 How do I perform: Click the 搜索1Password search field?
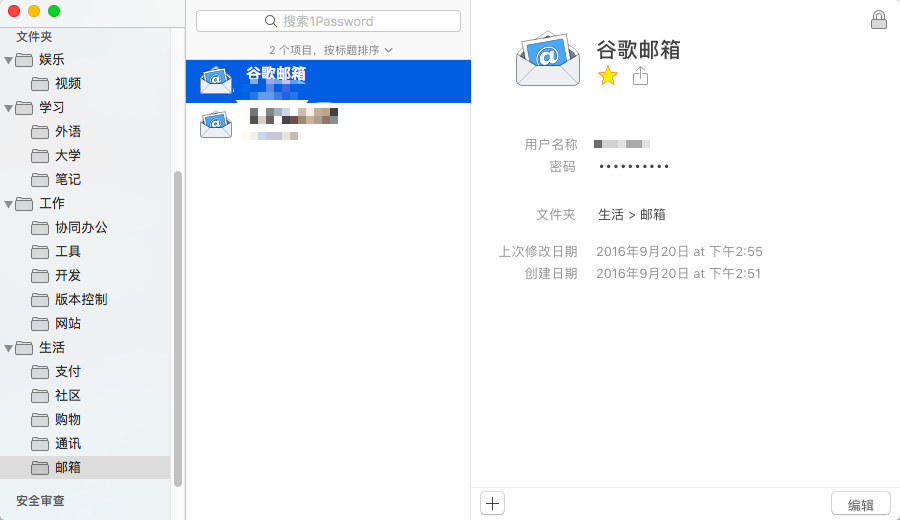click(x=328, y=21)
